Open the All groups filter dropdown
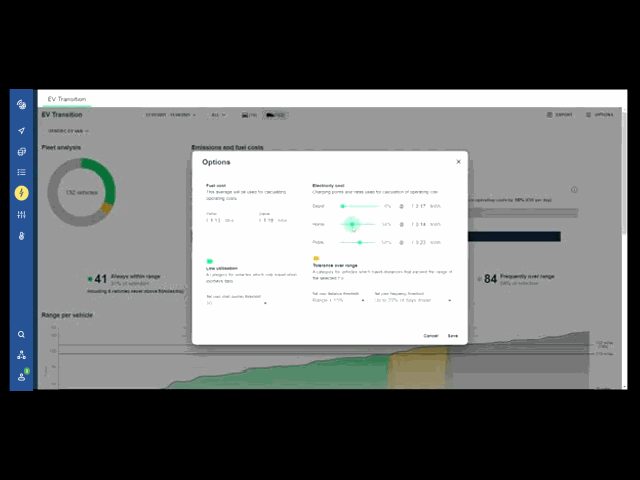The width and height of the screenshot is (640, 480). coord(218,115)
